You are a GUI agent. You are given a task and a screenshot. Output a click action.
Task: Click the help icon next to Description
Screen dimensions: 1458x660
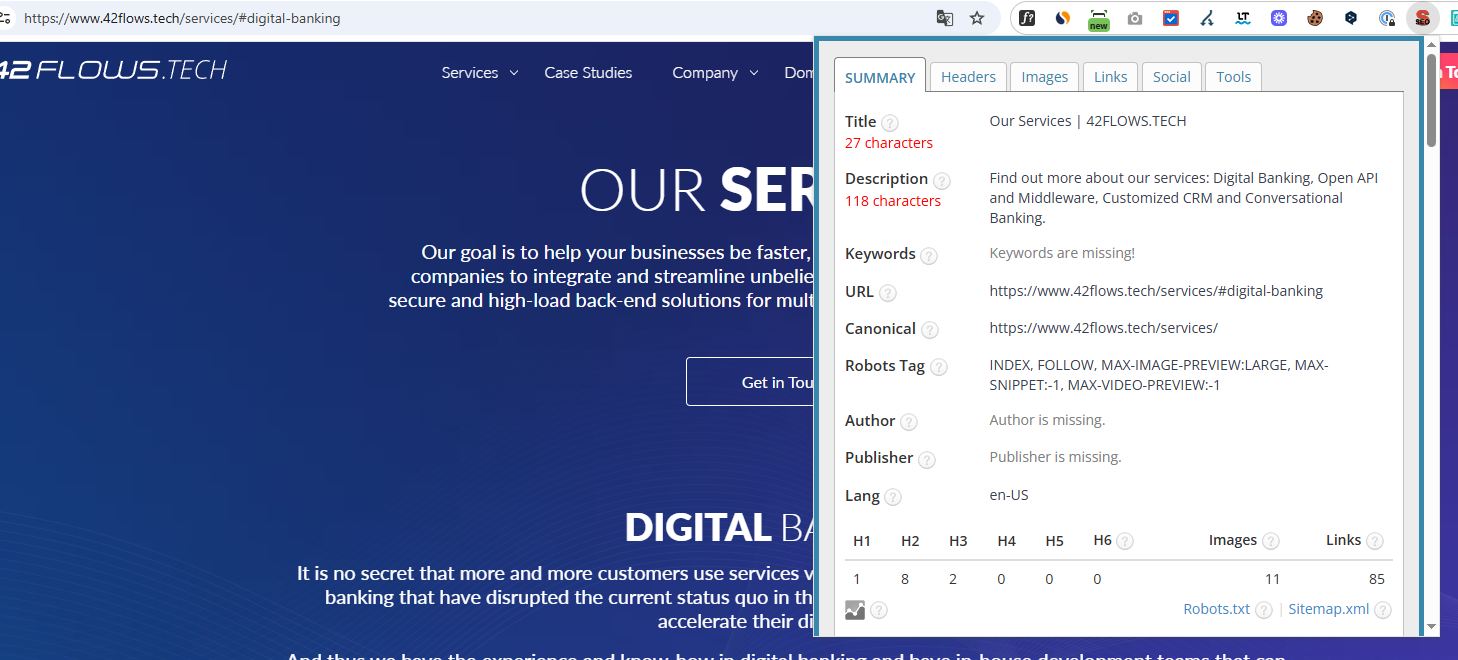tap(942, 181)
